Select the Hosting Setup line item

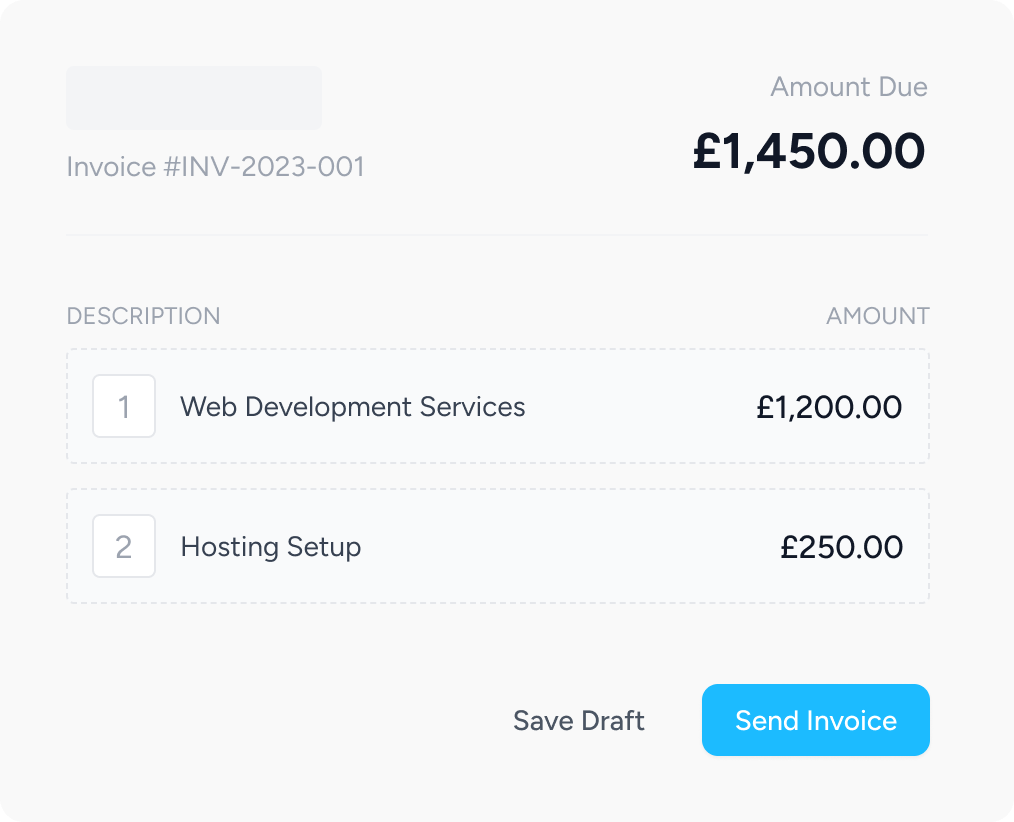497,546
